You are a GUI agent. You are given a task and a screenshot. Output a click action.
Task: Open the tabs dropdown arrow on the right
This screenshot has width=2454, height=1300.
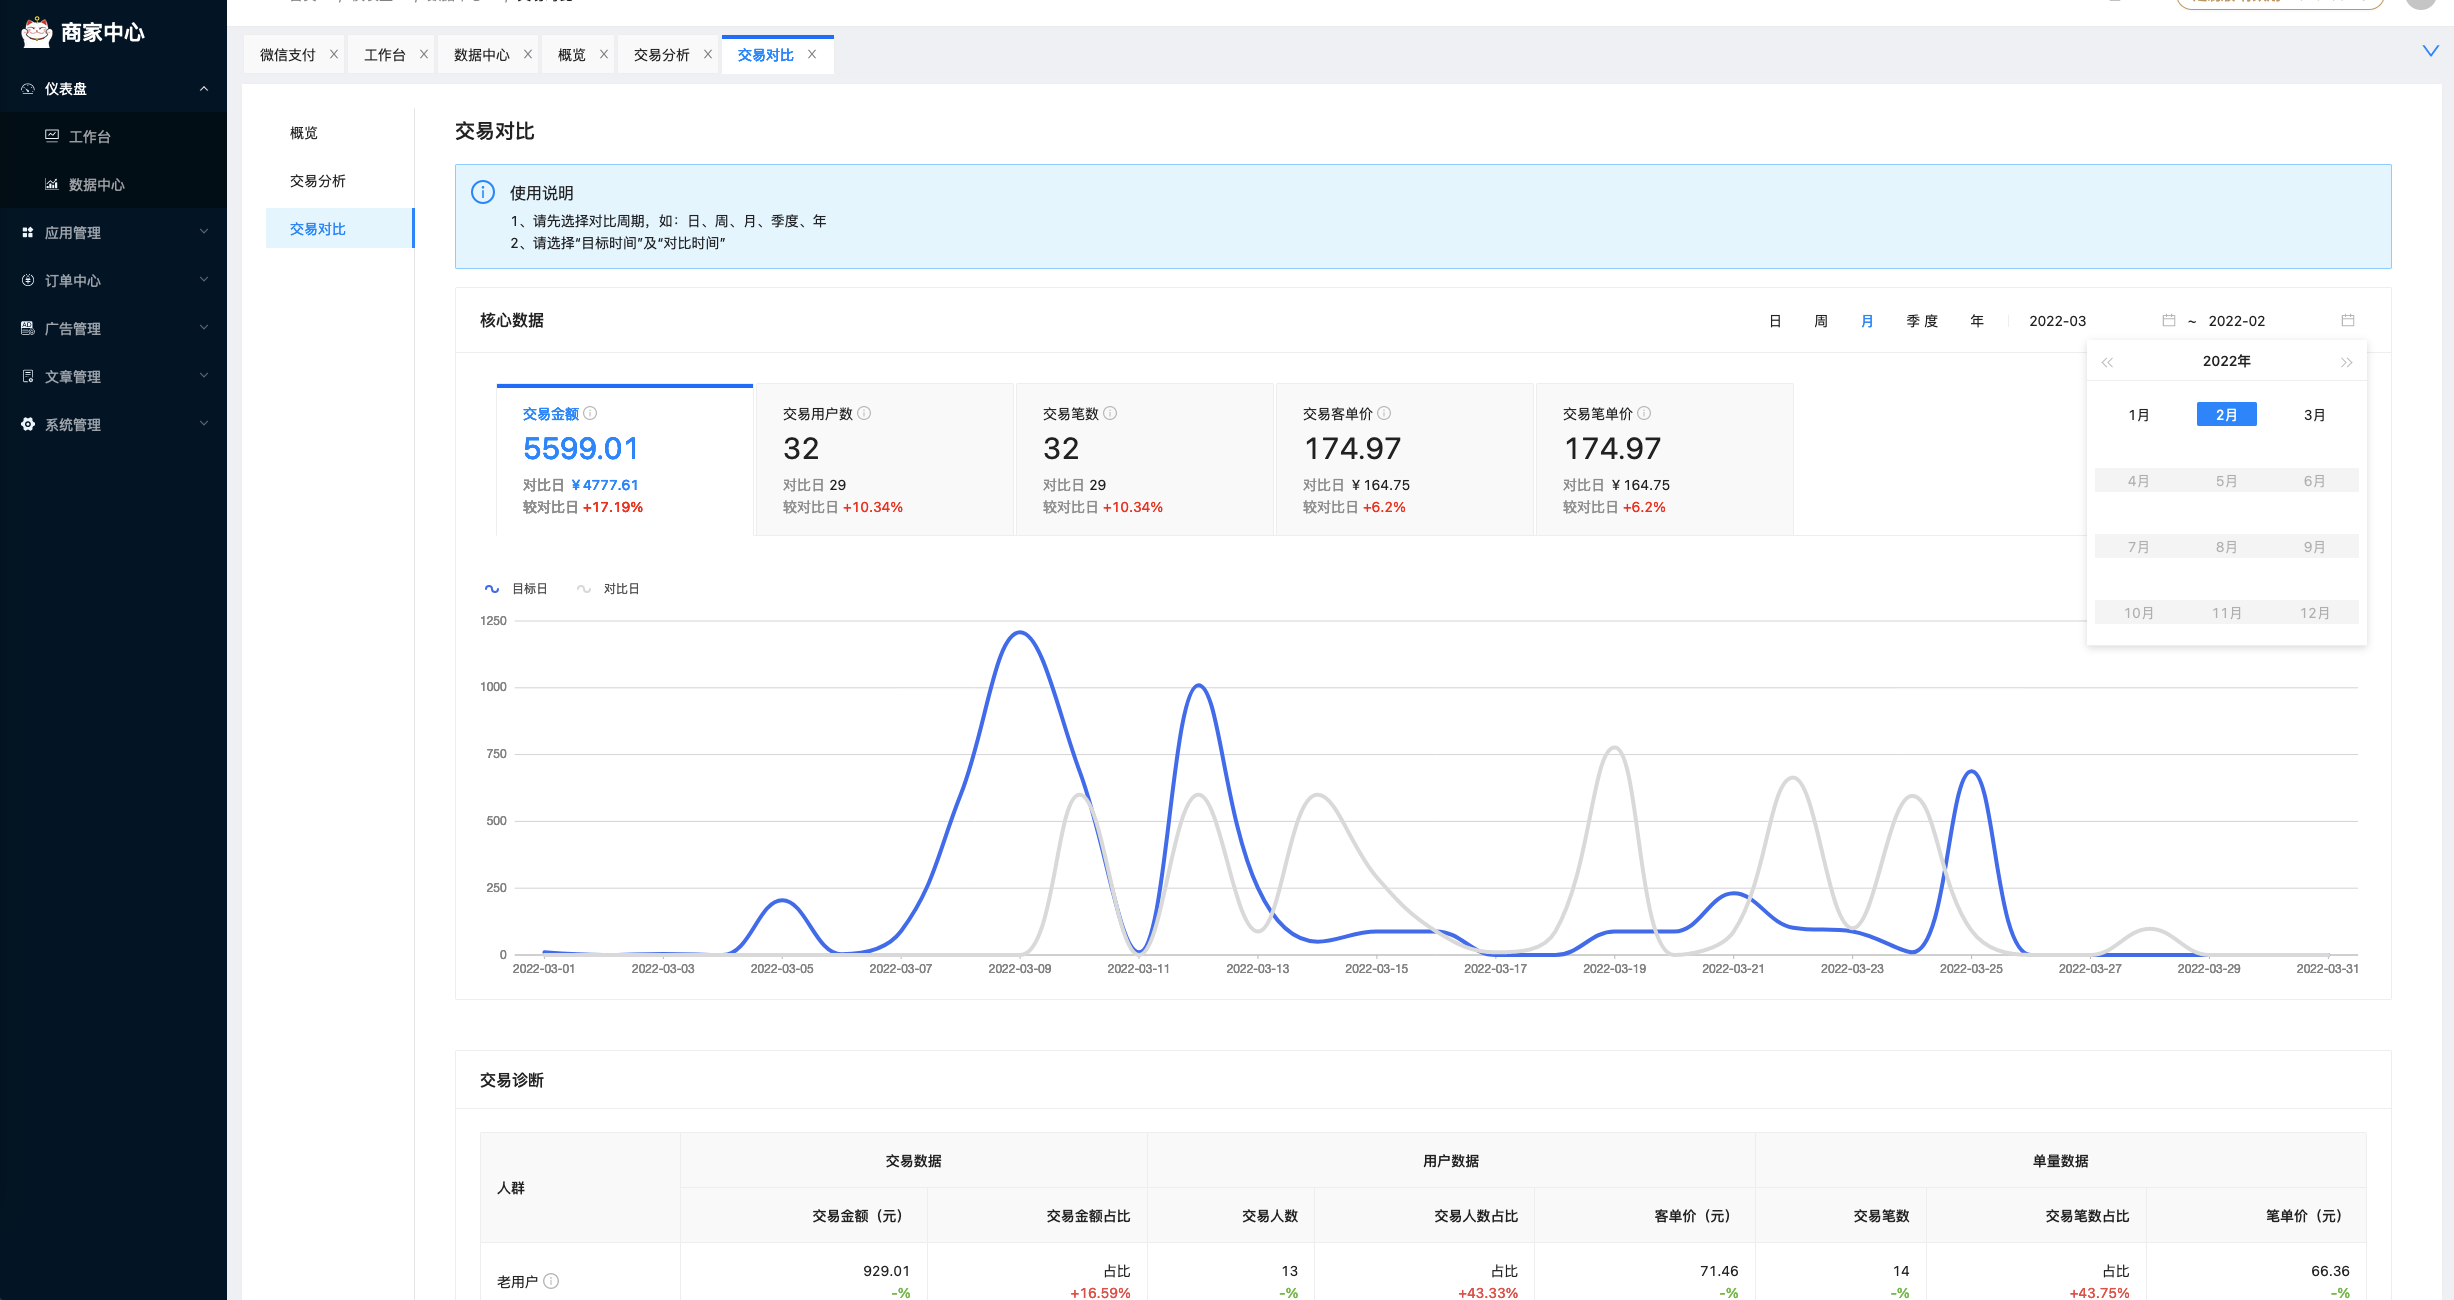pyautogui.click(x=2430, y=51)
